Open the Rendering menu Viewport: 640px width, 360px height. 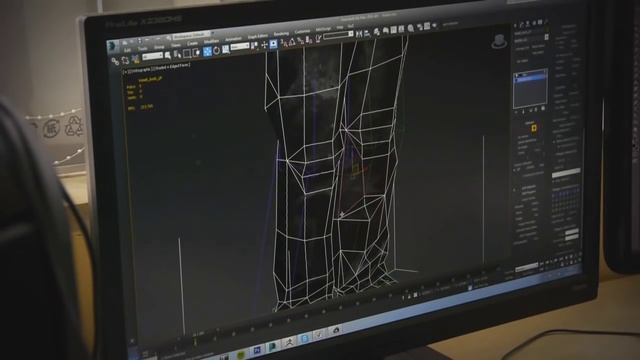point(281,34)
